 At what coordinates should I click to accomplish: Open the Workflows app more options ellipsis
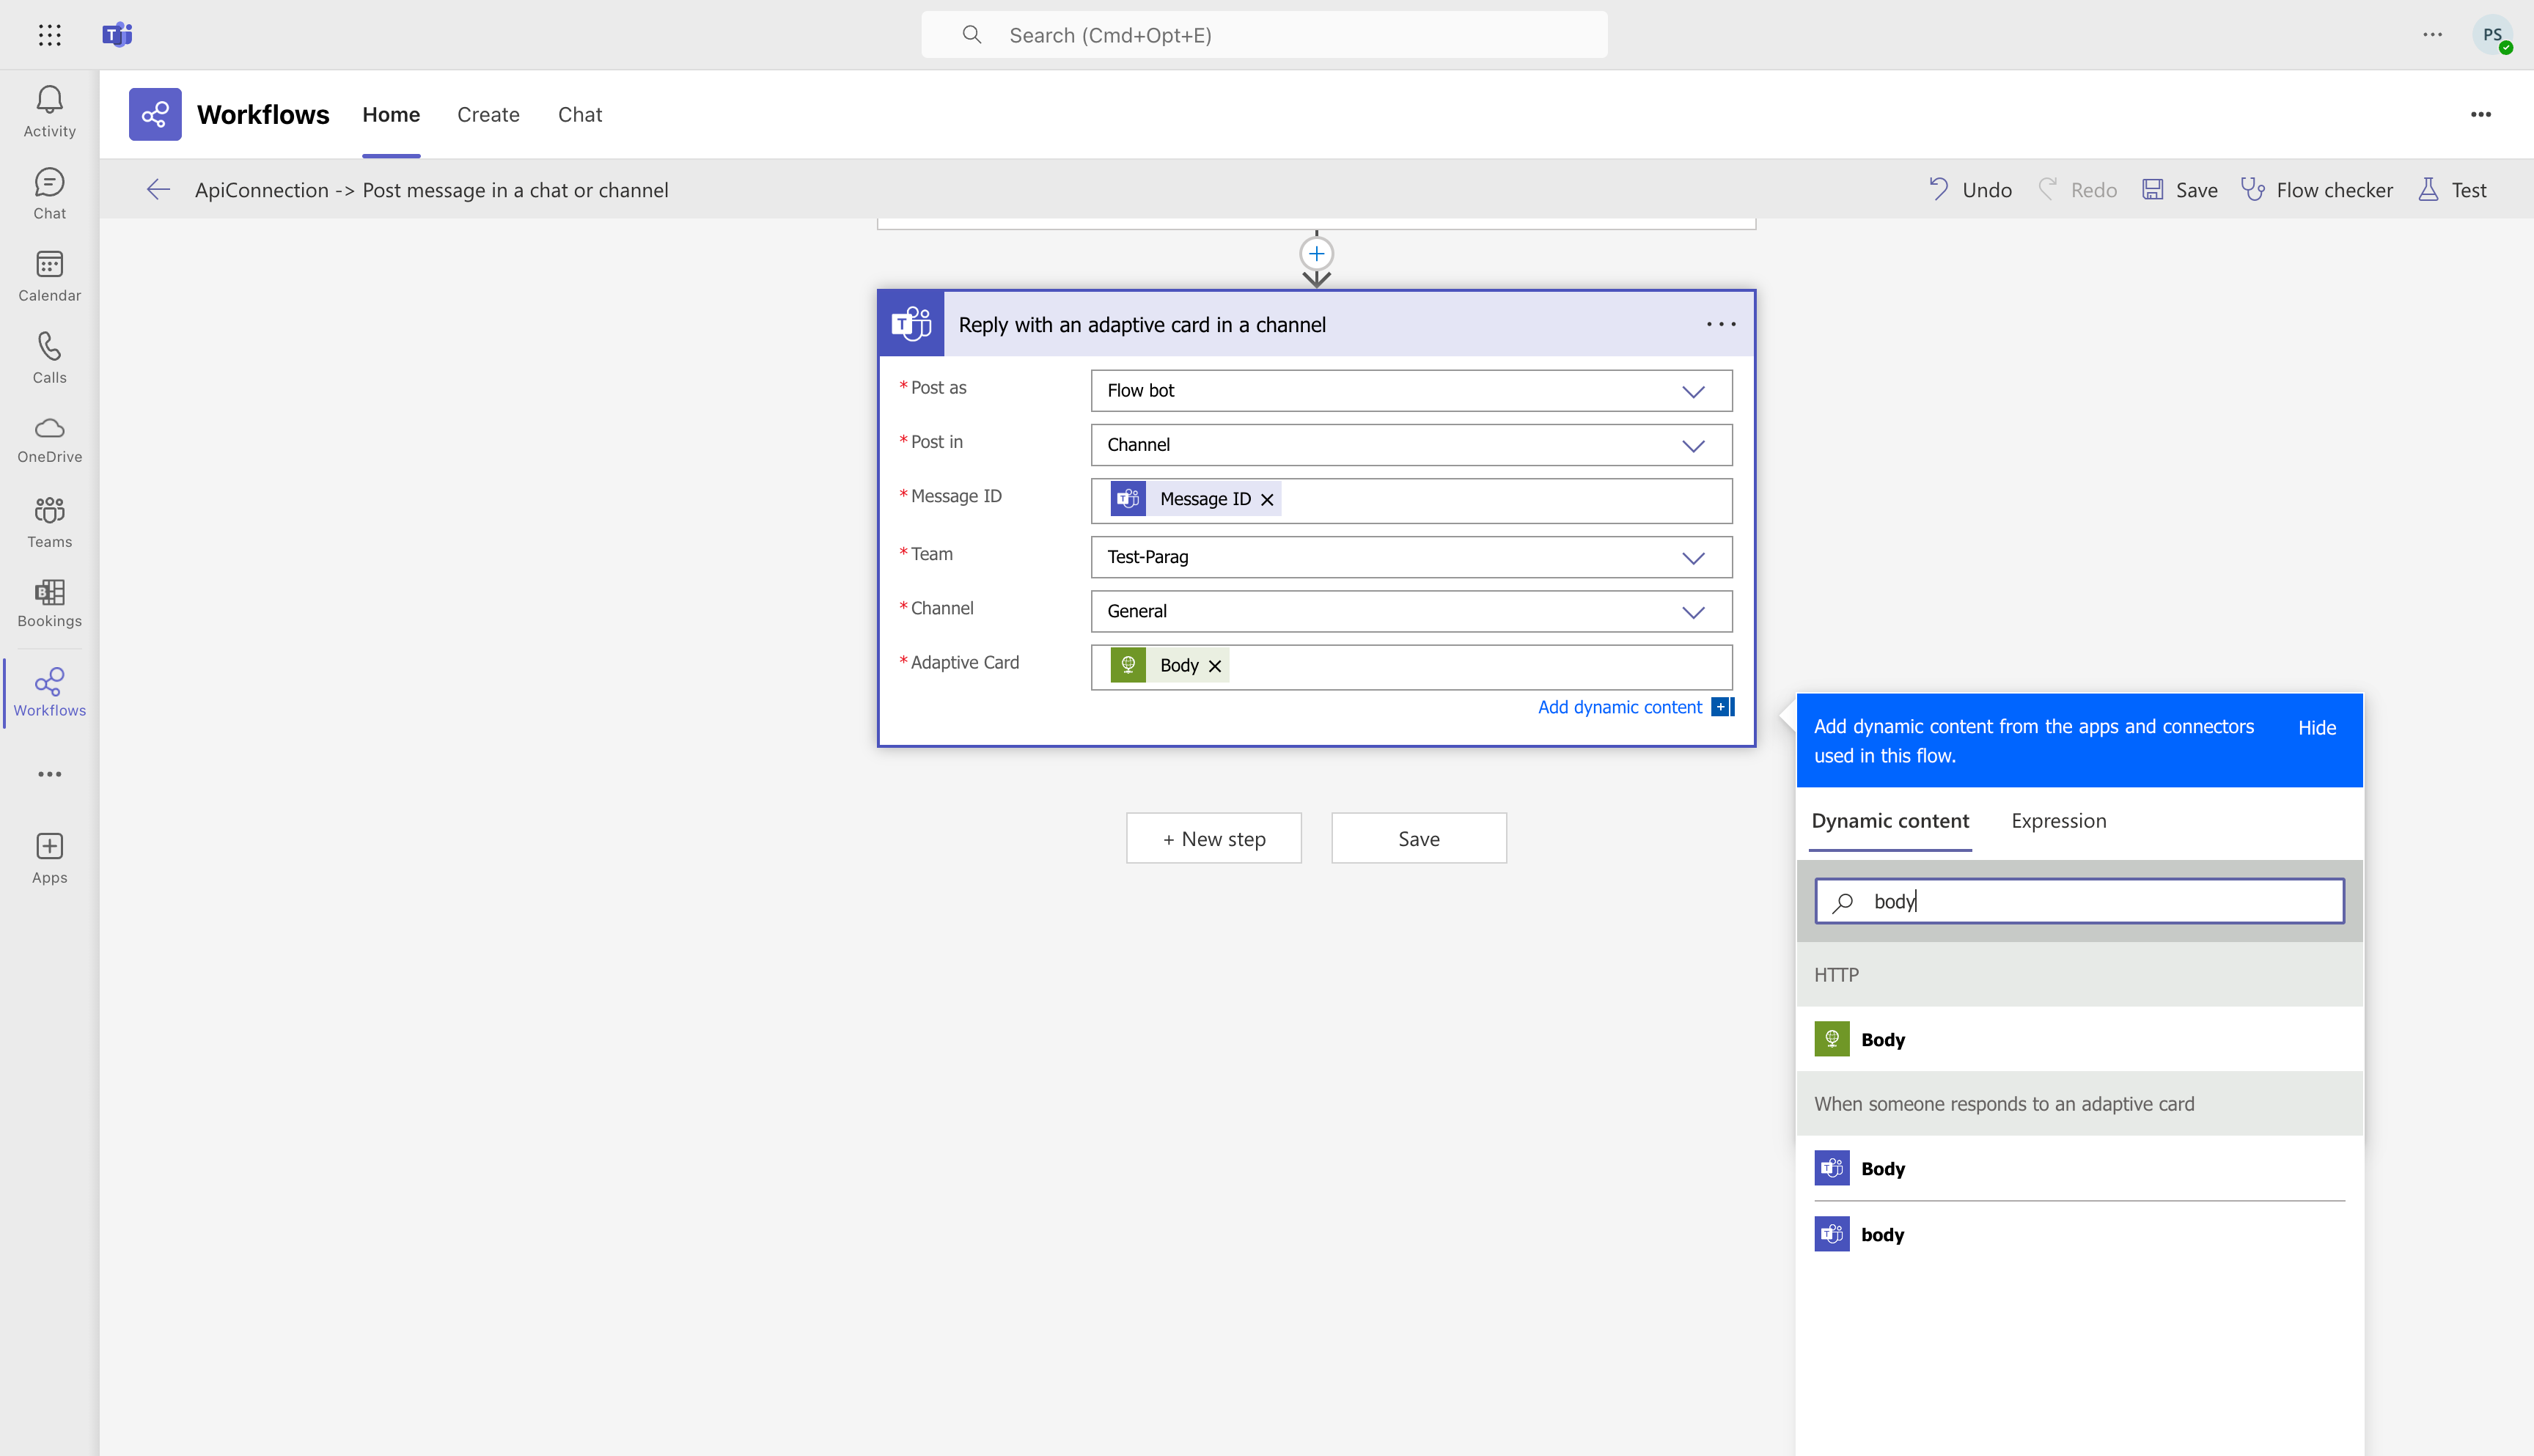(x=2481, y=114)
